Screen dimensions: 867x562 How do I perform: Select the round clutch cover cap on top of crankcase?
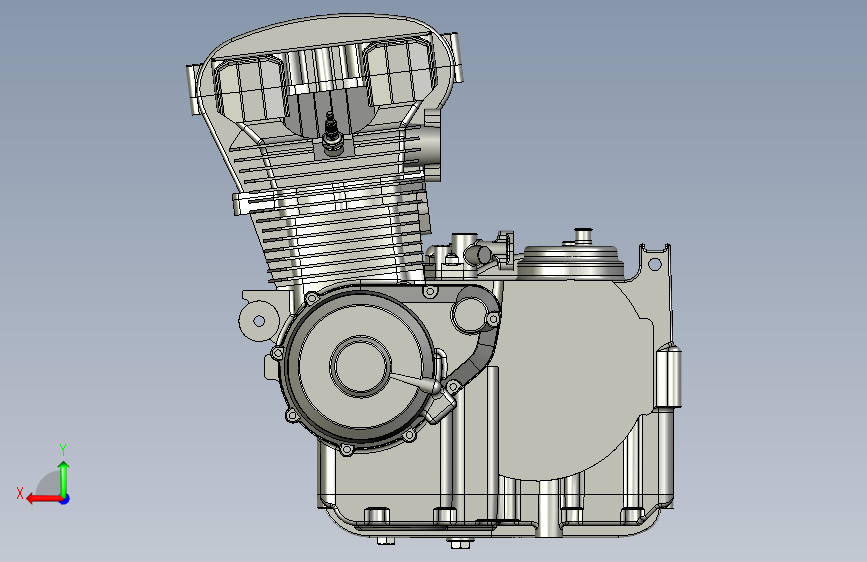click(x=570, y=261)
